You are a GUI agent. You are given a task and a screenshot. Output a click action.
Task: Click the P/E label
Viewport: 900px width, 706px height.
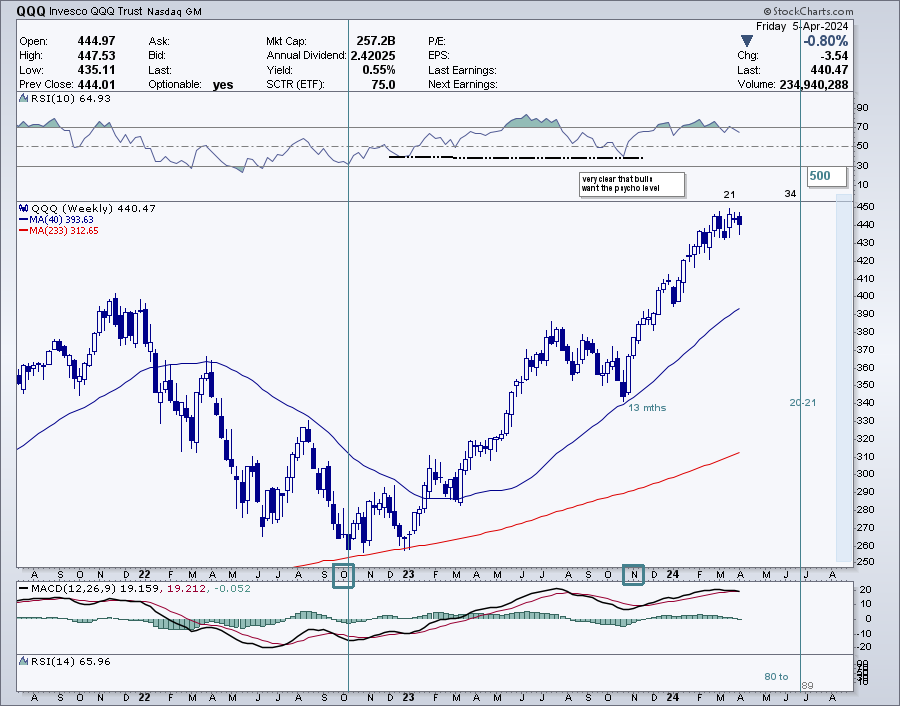coord(437,41)
